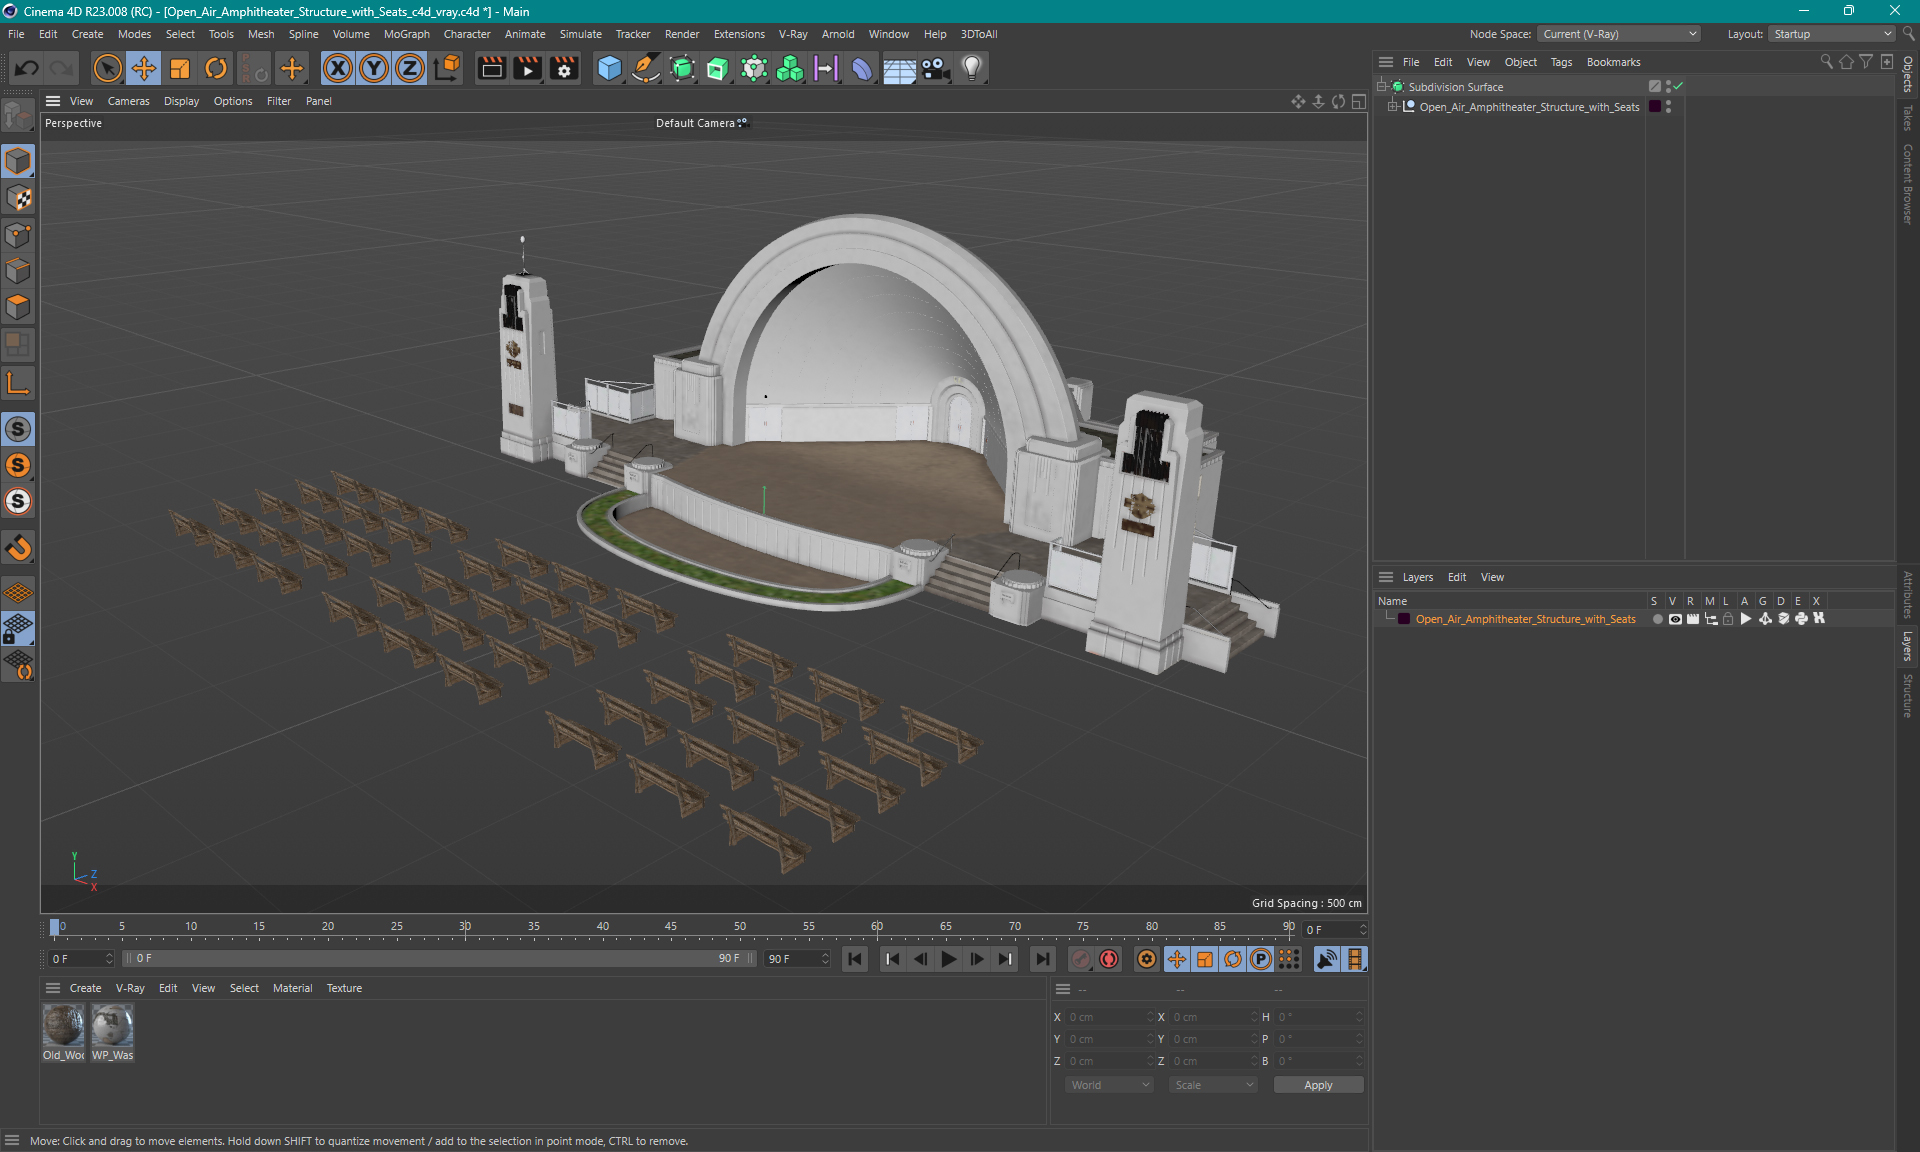Add a Camera object
Image resolution: width=1920 pixels, height=1152 pixels.
coord(935,68)
